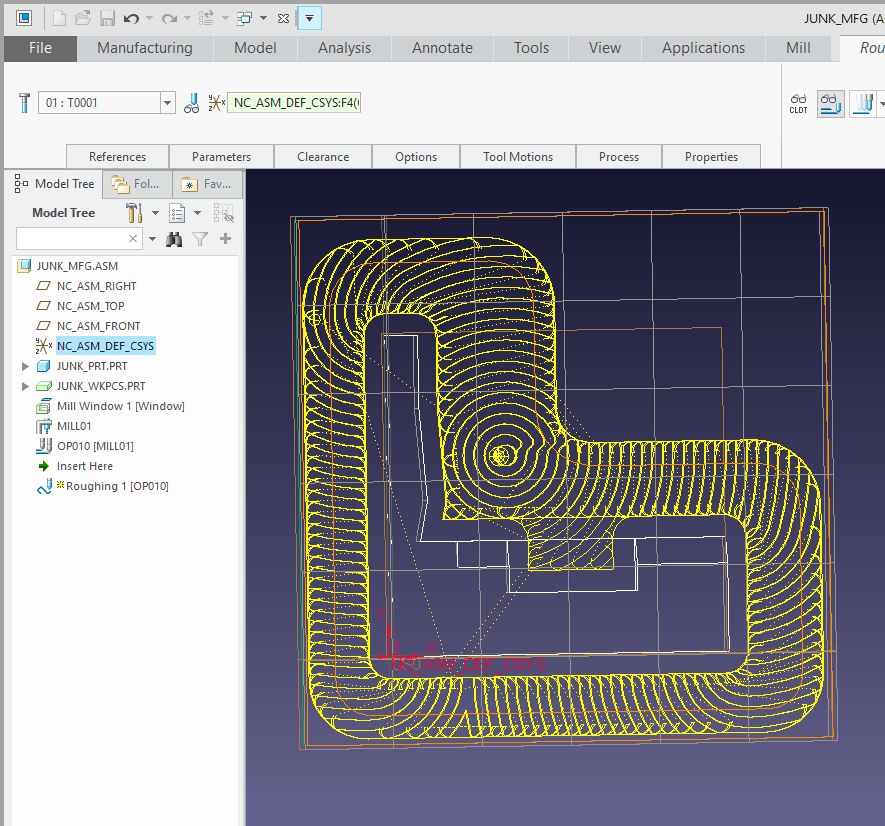The width and height of the screenshot is (885, 826).
Task: Open the Tool Motions panel
Action: [x=517, y=156]
